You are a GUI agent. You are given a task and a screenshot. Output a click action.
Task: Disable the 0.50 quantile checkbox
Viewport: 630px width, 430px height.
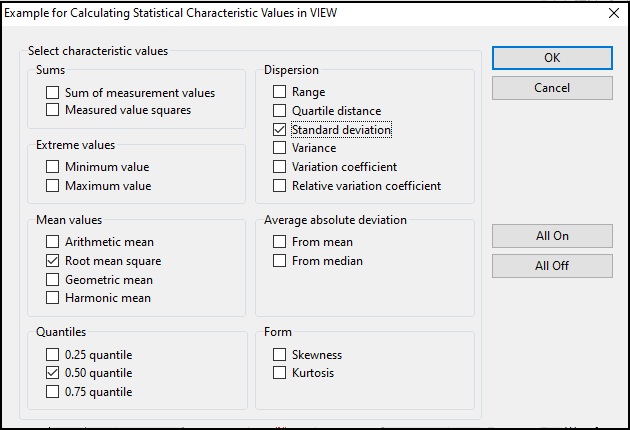[53, 373]
